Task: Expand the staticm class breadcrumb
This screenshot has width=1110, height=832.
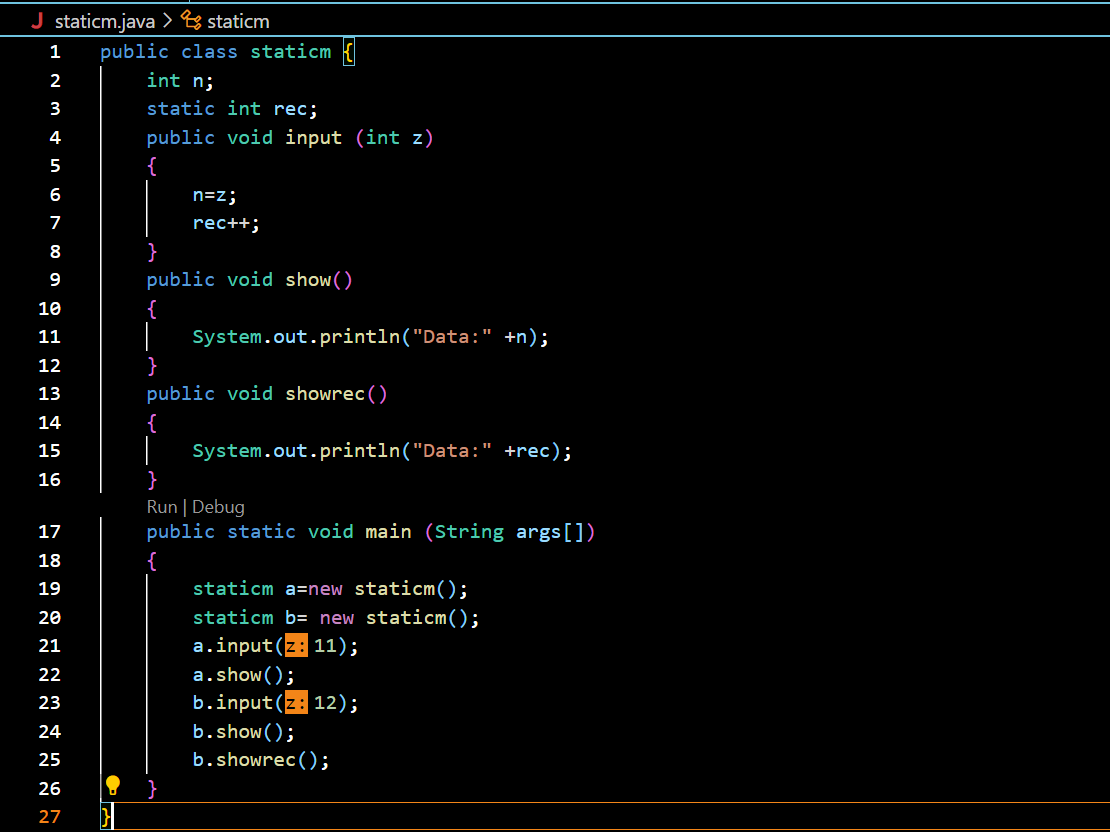Action: pyautogui.click(x=238, y=21)
